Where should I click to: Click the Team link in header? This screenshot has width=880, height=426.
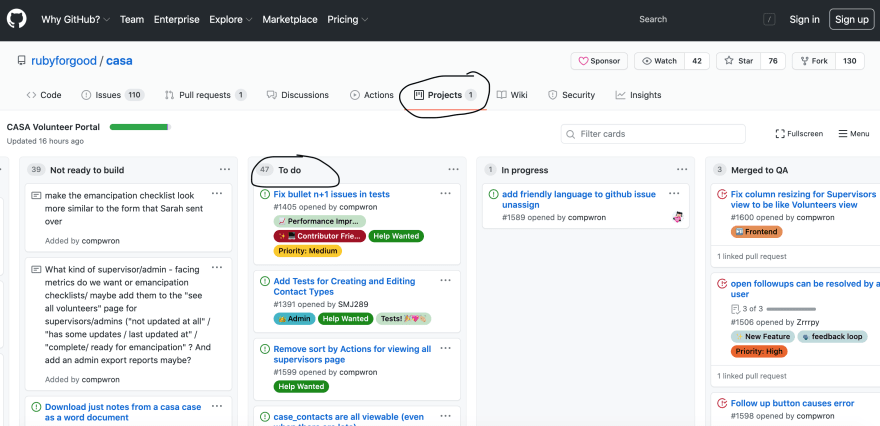(x=132, y=19)
